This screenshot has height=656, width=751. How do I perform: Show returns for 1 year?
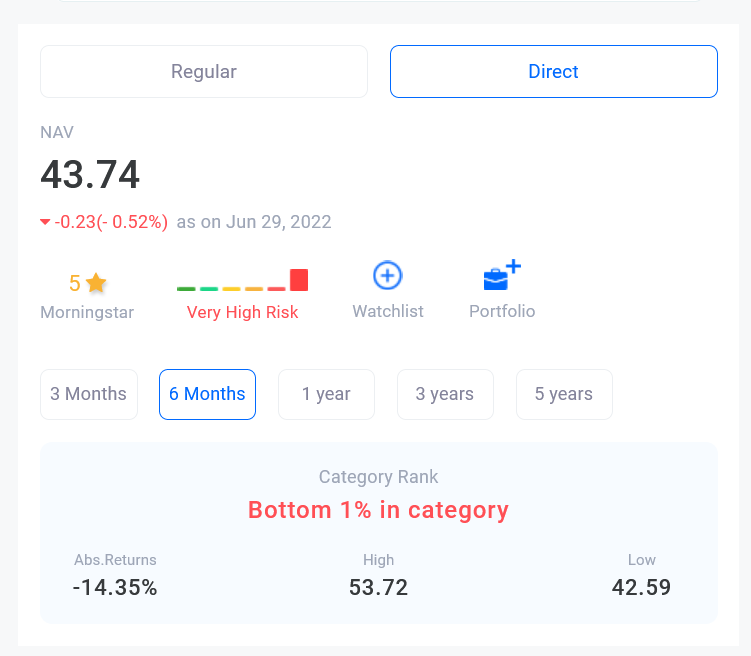tap(326, 394)
